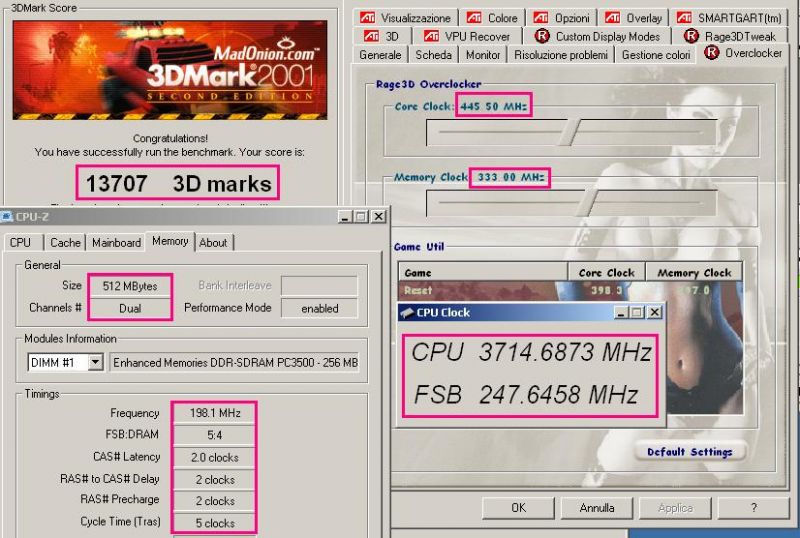Click the Core Clock column header
This screenshot has height=538, width=800.
607,273
